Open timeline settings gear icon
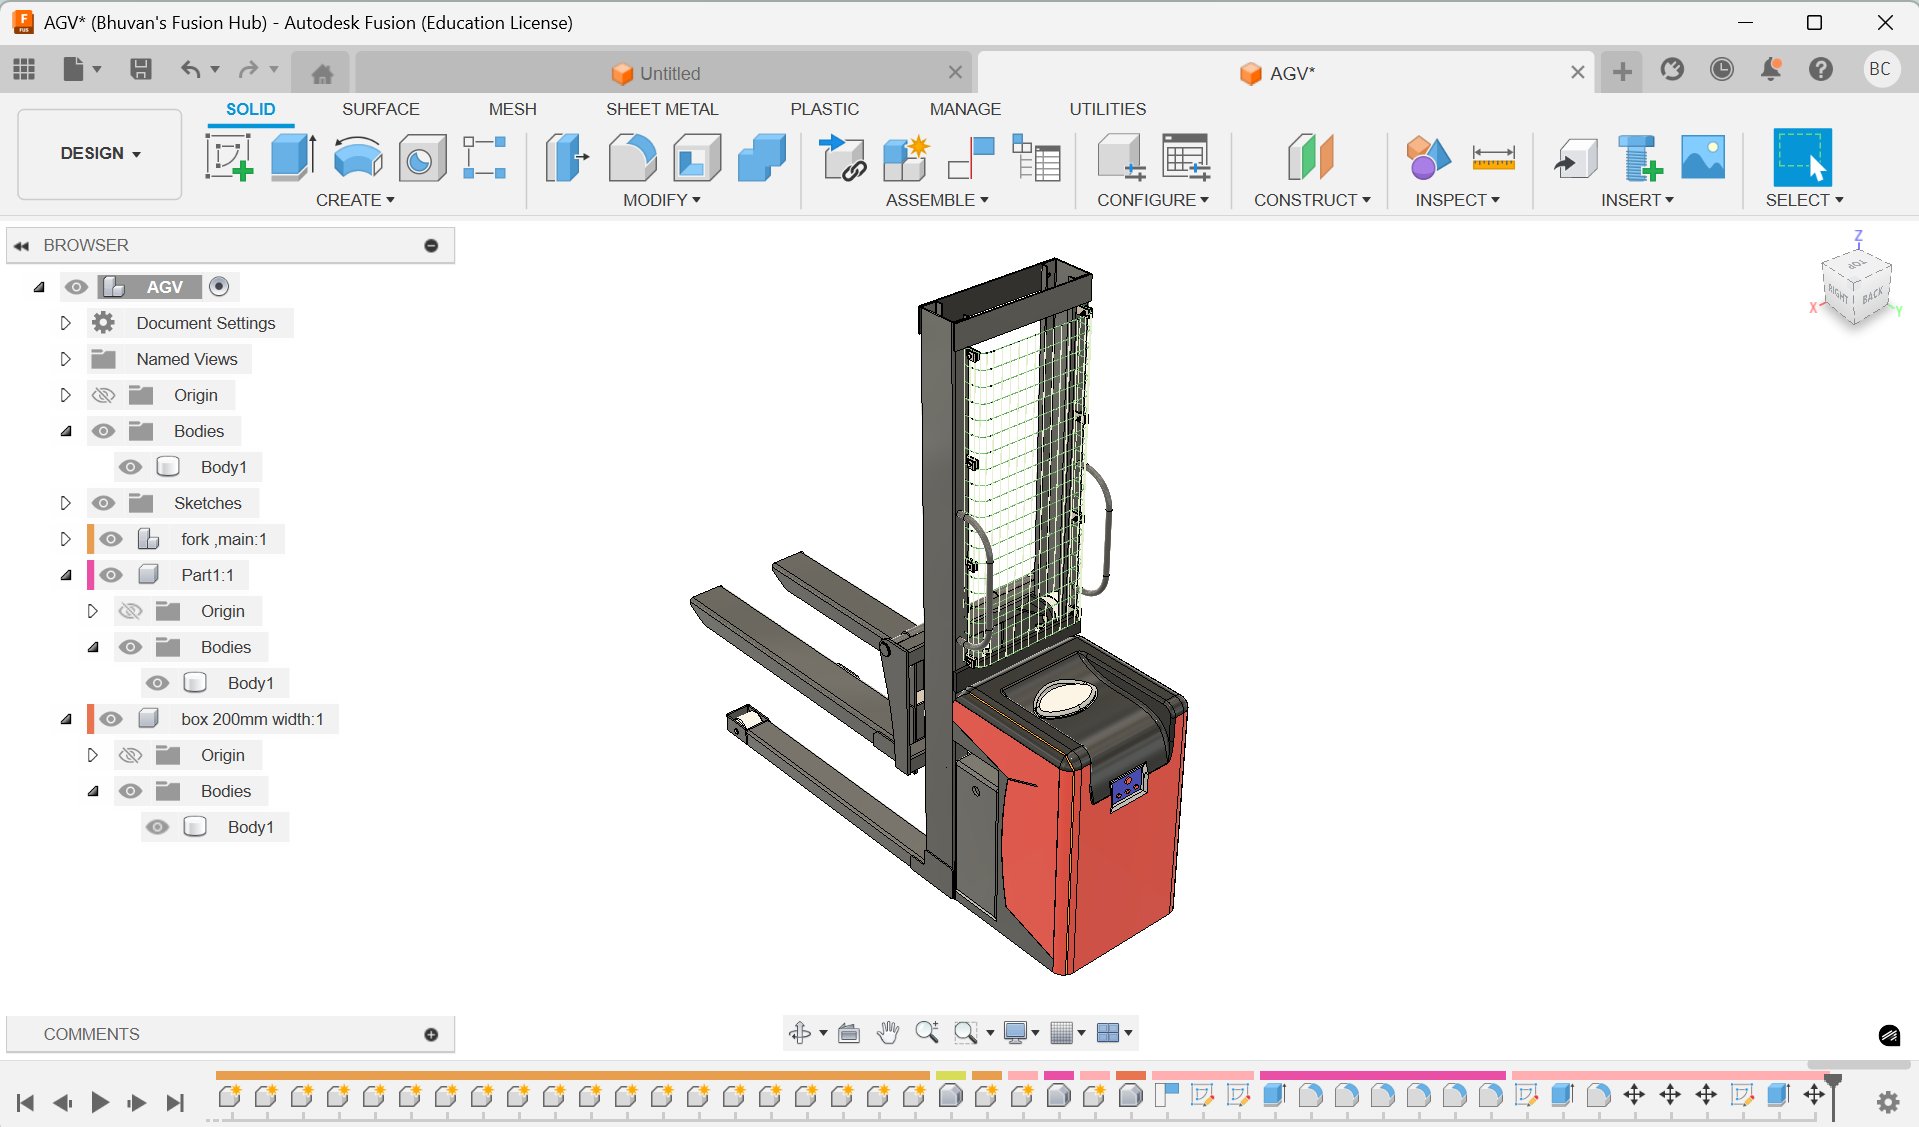This screenshot has height=1127, width=1919. point(1888,1102)
